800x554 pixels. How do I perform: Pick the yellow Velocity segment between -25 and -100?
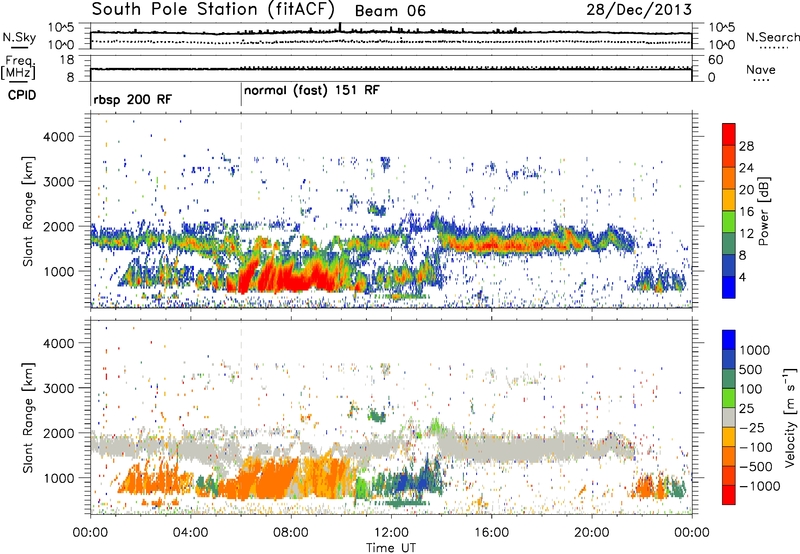point(729,437)
